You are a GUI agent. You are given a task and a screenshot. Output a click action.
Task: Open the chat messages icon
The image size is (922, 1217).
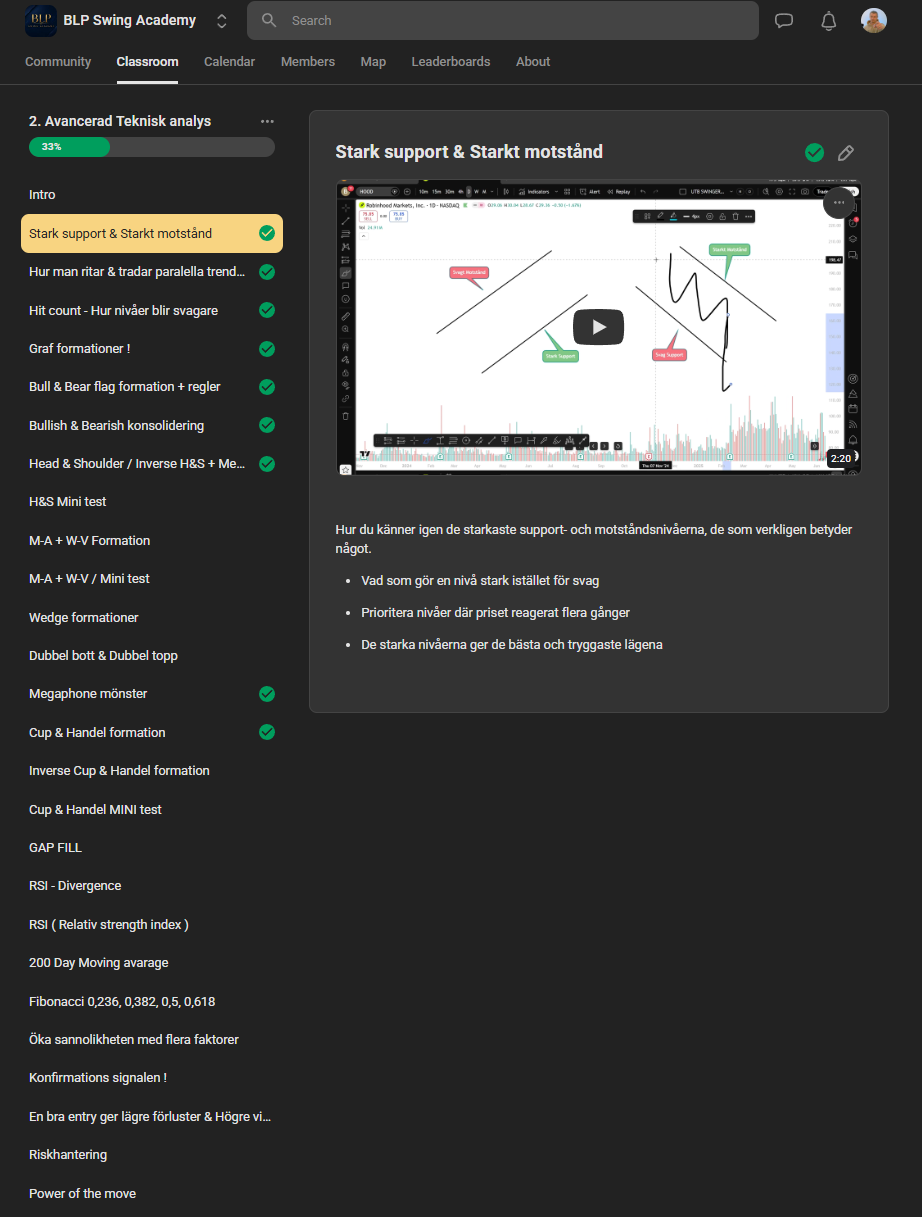(x=784, y=21)
